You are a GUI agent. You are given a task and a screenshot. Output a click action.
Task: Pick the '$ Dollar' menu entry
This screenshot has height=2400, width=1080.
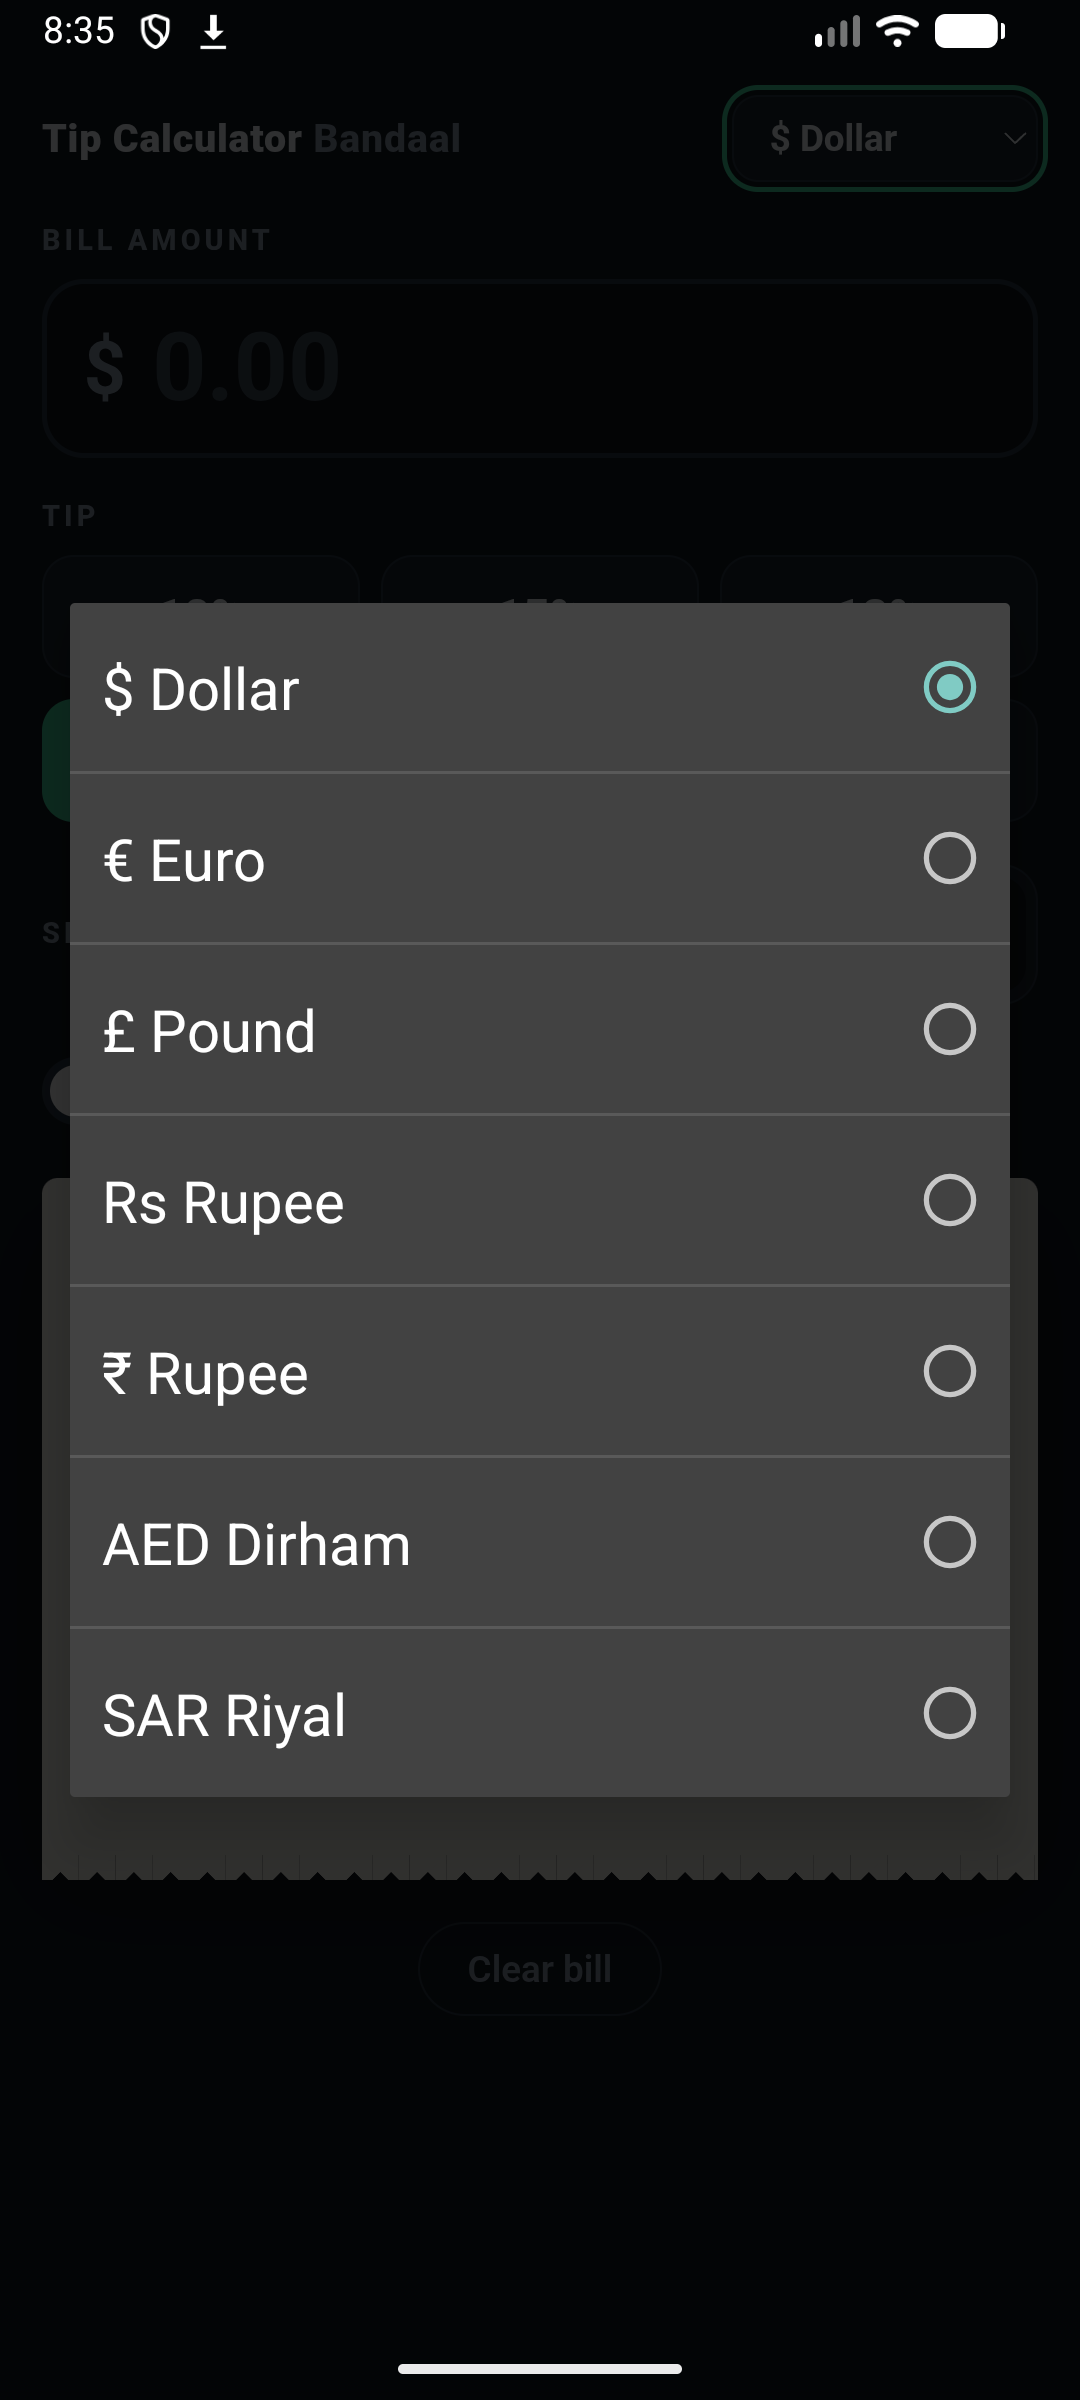(x=540, y=688)
